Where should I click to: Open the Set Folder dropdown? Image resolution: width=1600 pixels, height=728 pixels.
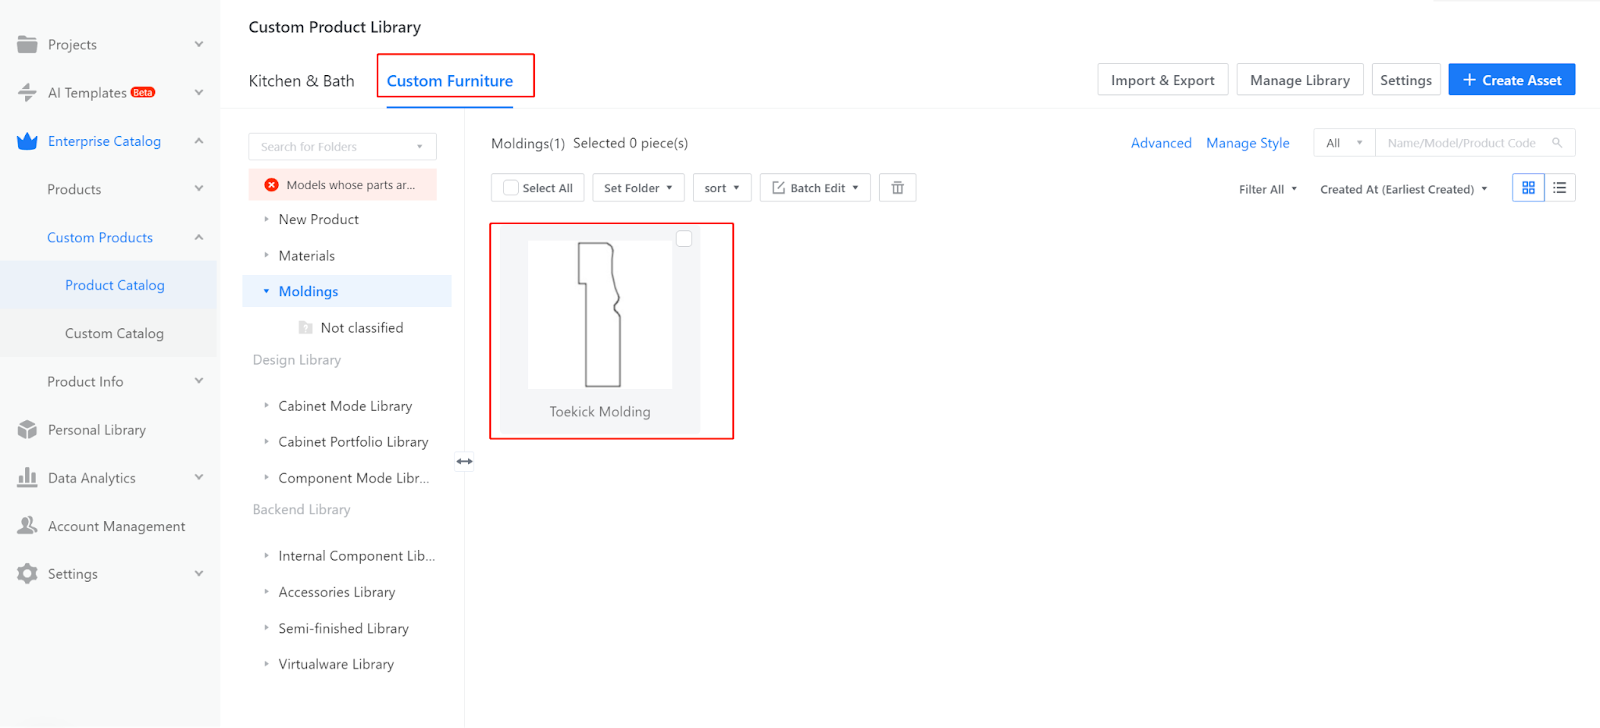point(638,188)
